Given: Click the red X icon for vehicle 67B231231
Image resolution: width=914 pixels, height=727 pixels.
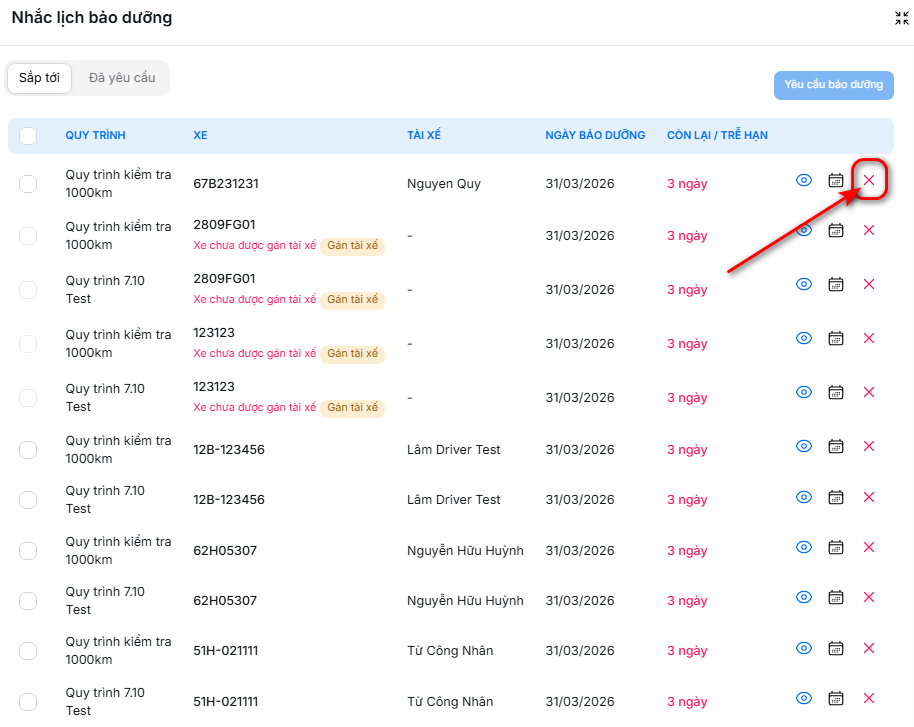Looking at the screenshot, I should point(868,181).
